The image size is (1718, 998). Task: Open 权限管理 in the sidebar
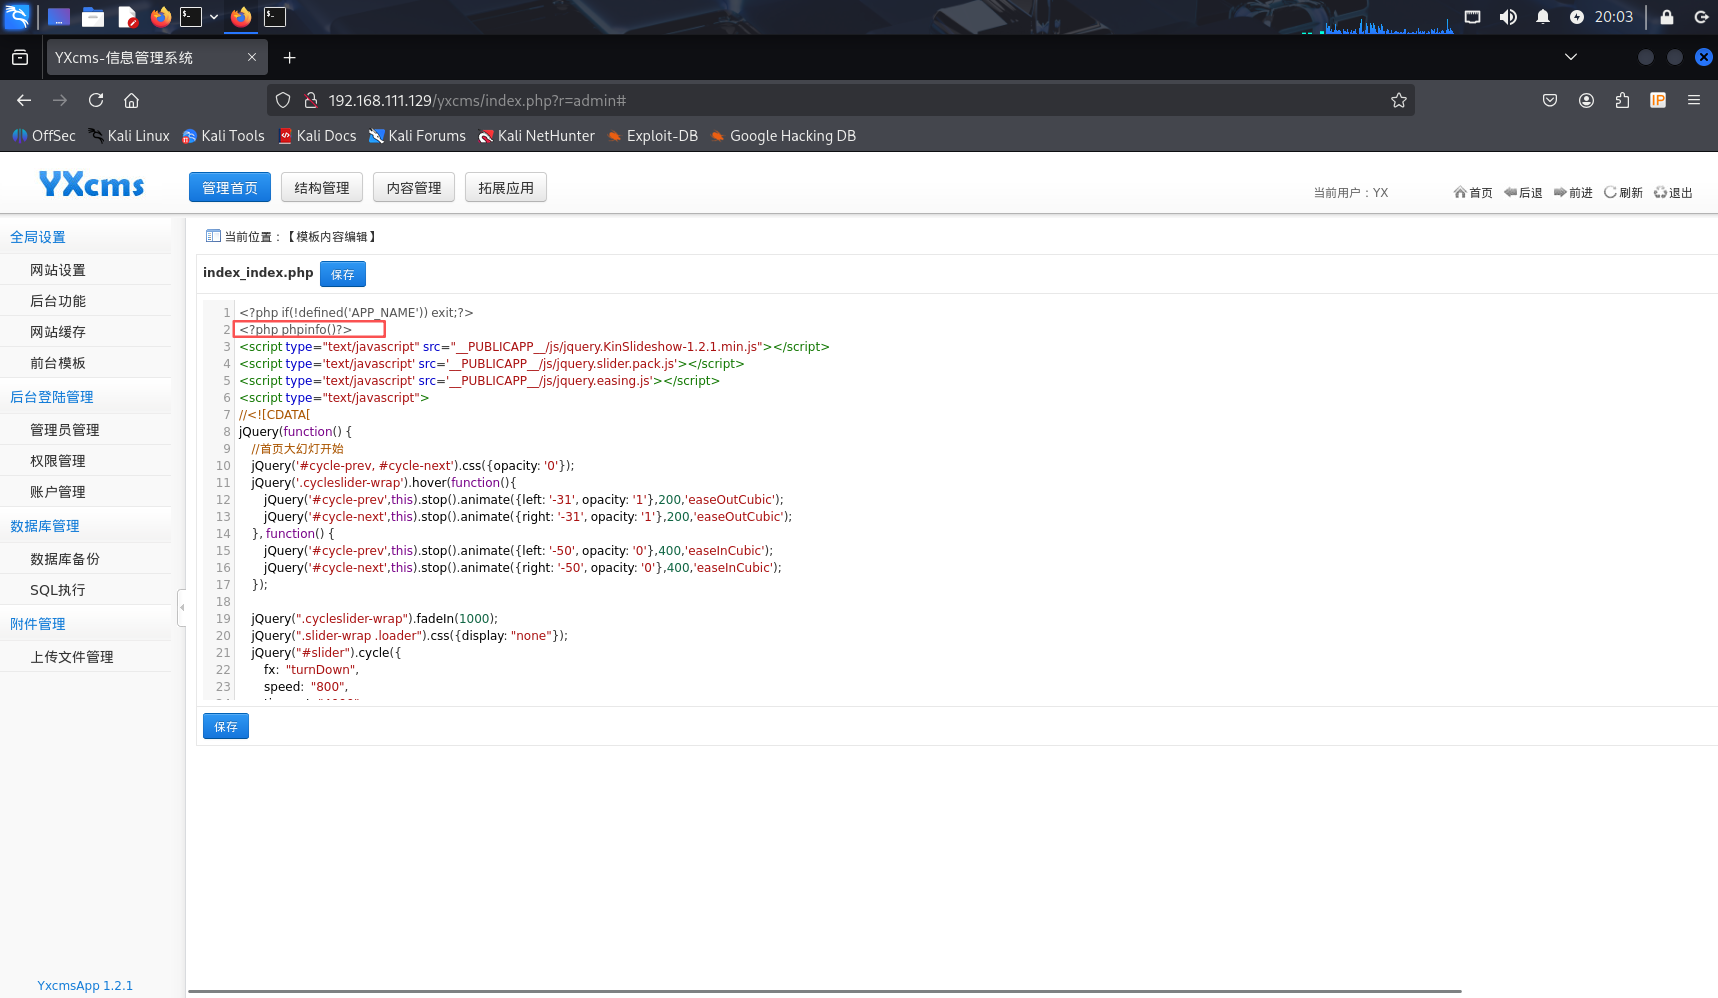coord(58,461)
